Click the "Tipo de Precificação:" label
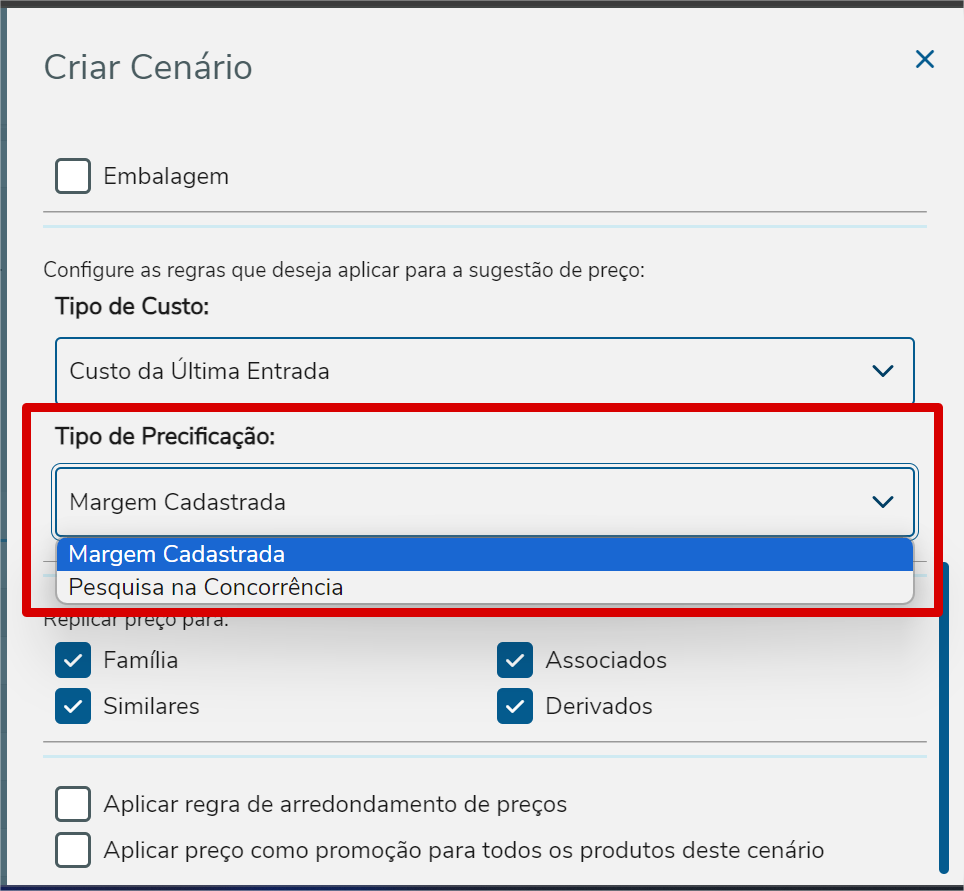964x891 pixels. click(165, 437)
